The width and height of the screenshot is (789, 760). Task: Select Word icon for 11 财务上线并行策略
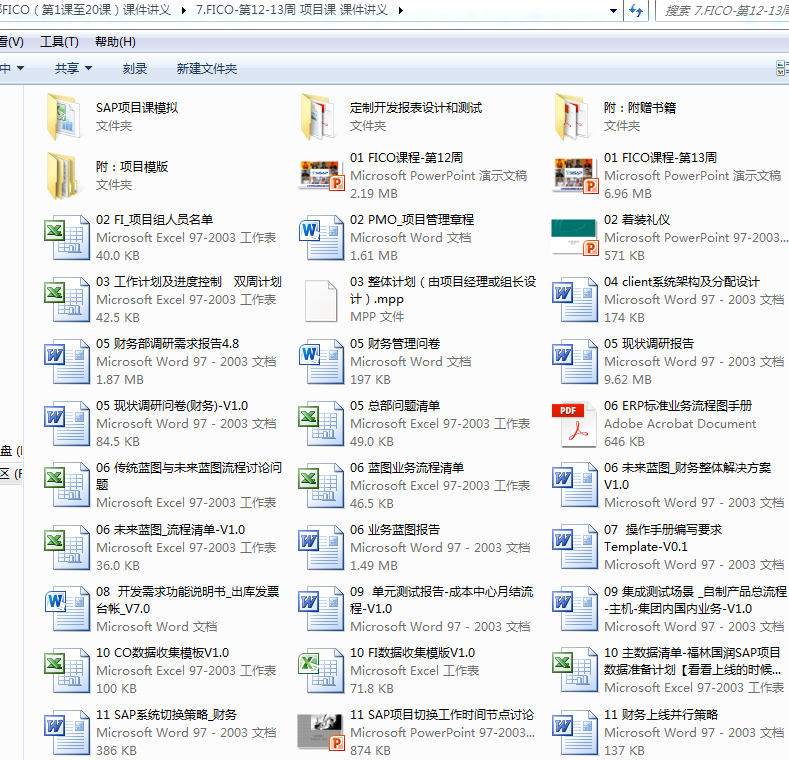coord(574,733)
